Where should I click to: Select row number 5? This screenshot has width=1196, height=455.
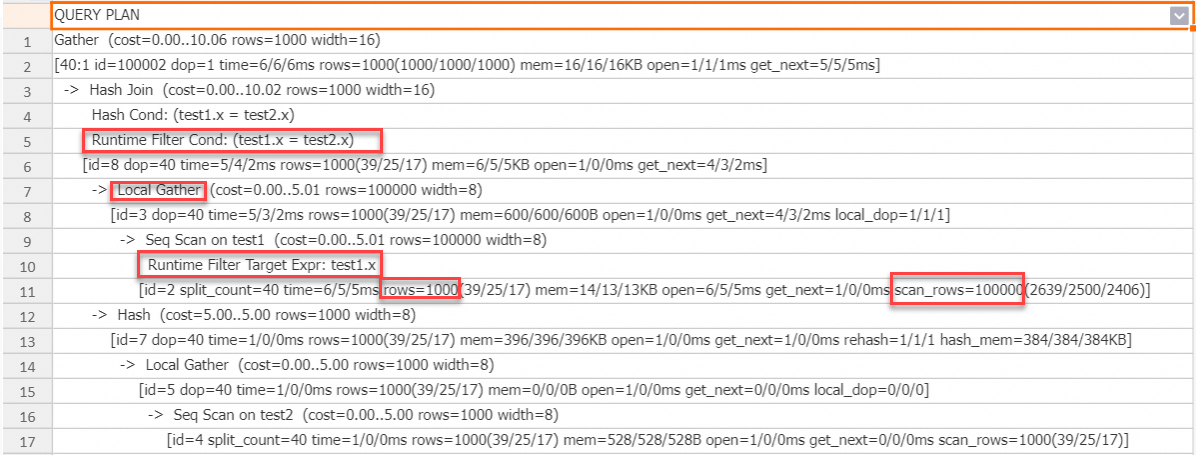pos(25,140)
